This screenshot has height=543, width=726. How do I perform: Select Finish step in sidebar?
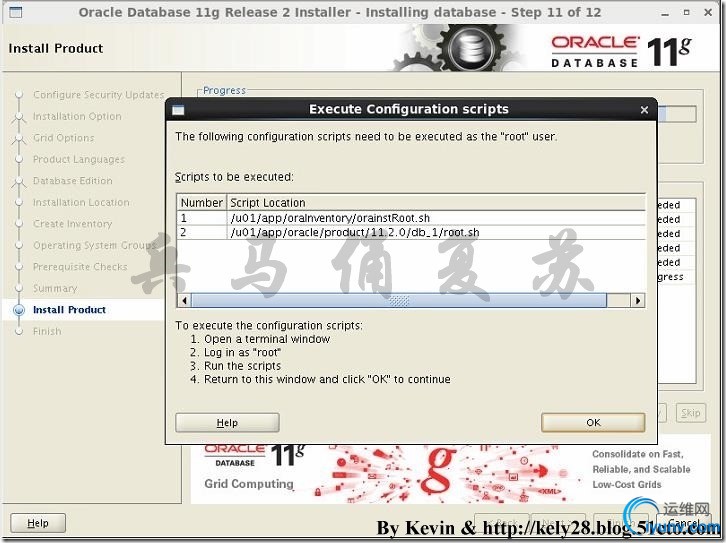(x=47, y=331)
